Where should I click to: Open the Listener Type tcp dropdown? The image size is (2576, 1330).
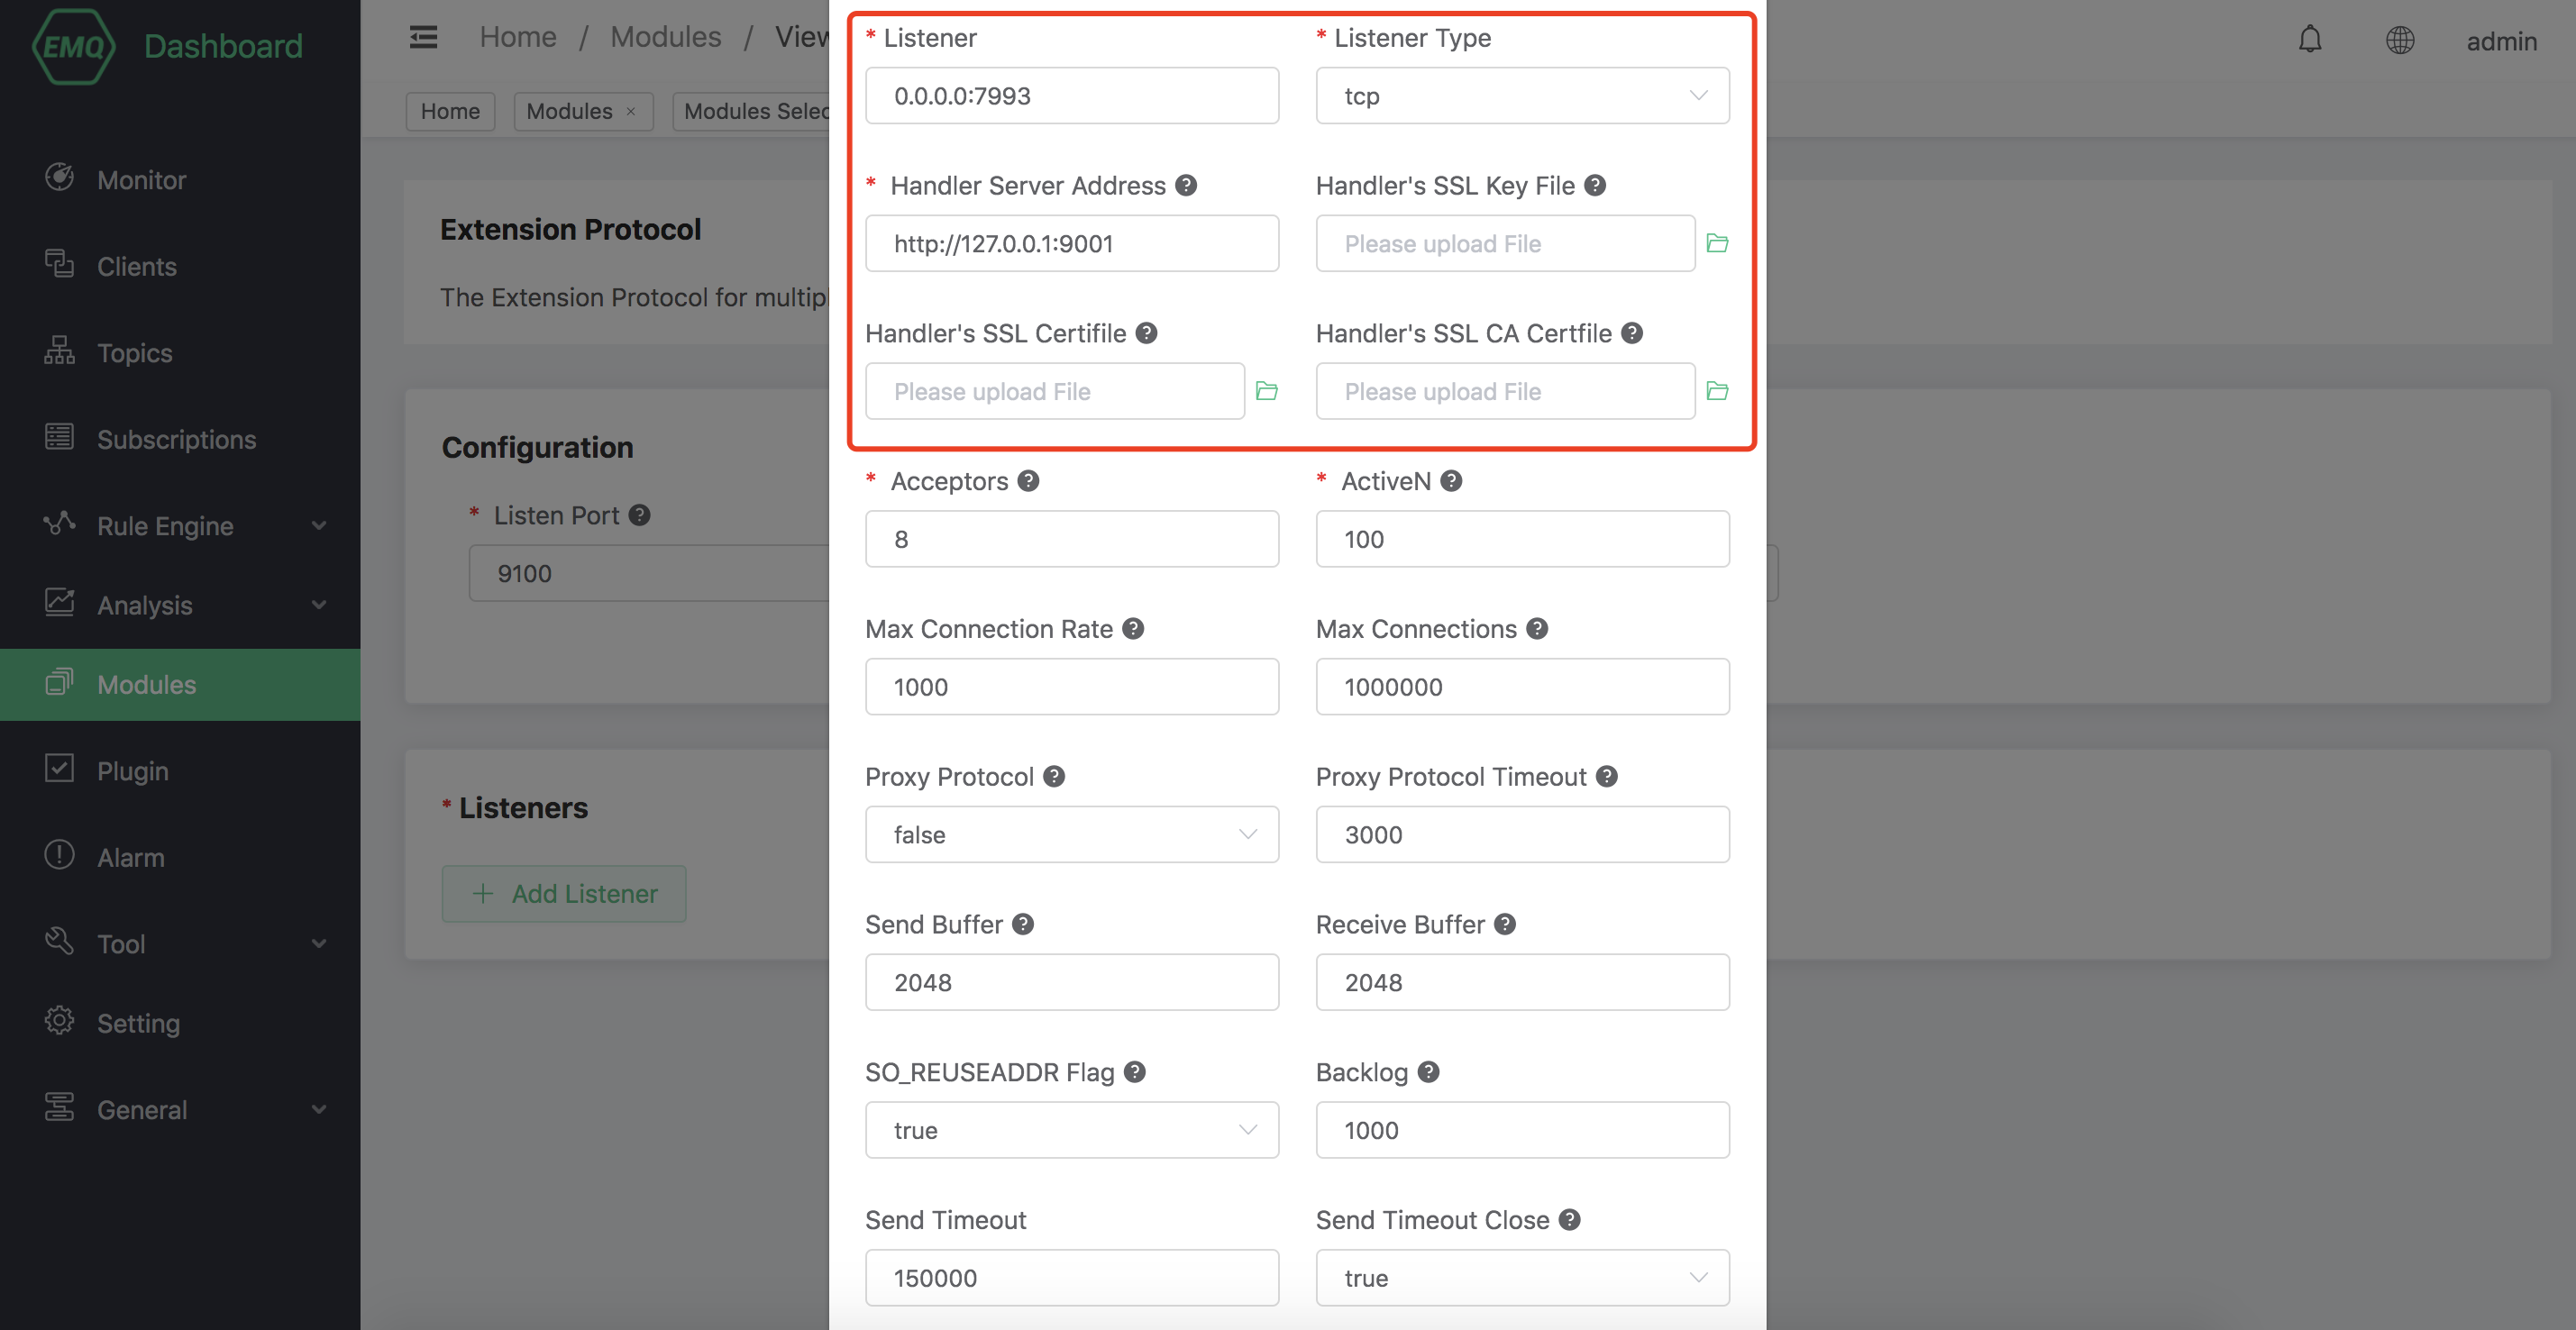pyautogui.click(x=1521, y=96)
